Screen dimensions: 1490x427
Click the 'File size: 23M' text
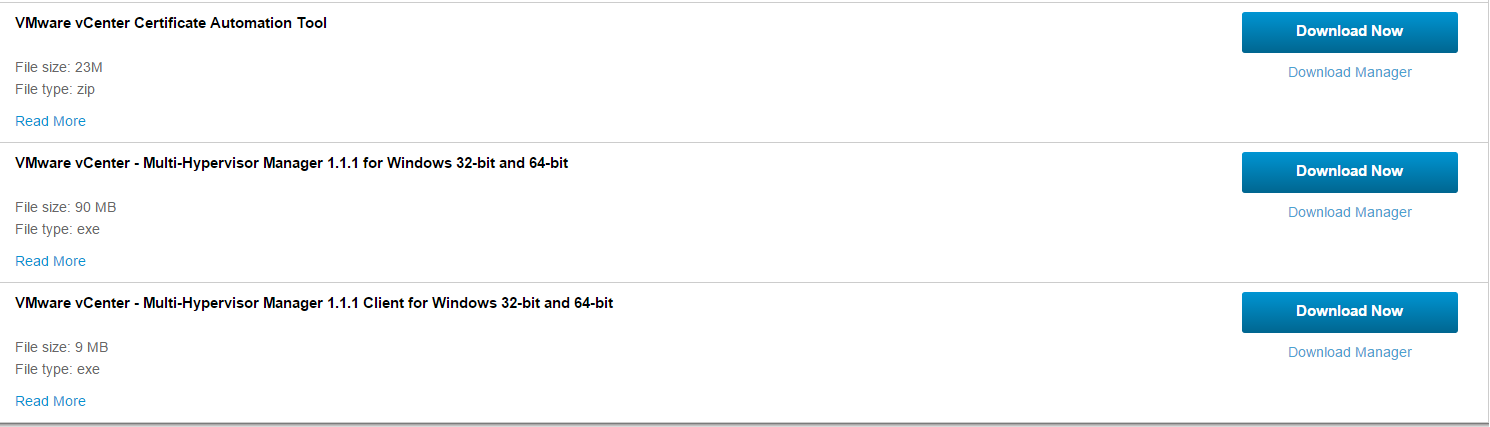[59, 67]
